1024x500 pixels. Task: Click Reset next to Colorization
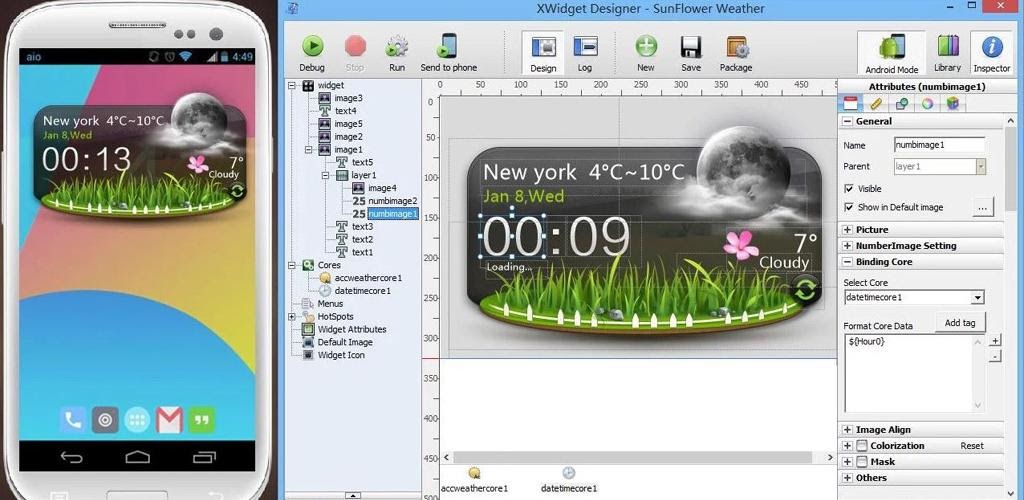972,446
